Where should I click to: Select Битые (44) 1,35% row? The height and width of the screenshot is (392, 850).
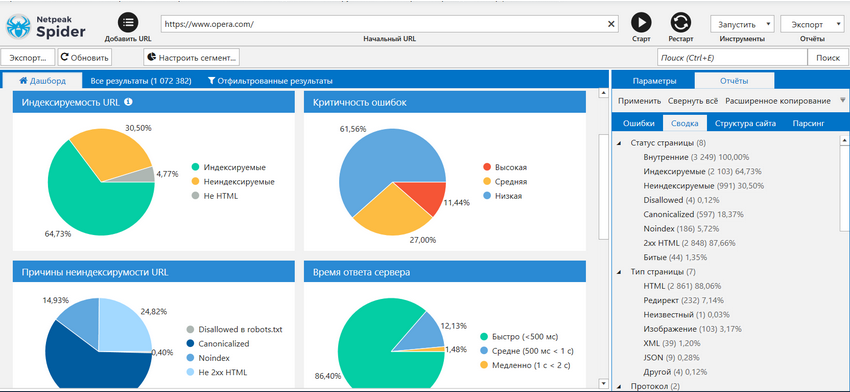pyautogui.click(x=675, y=257)
